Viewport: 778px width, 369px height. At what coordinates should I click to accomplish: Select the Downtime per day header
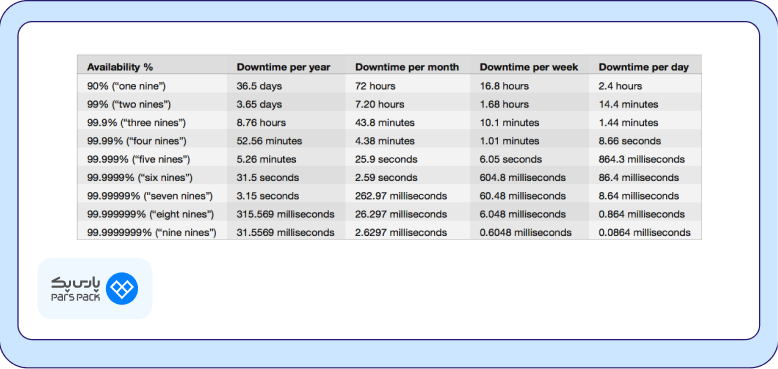pos(644,67)
